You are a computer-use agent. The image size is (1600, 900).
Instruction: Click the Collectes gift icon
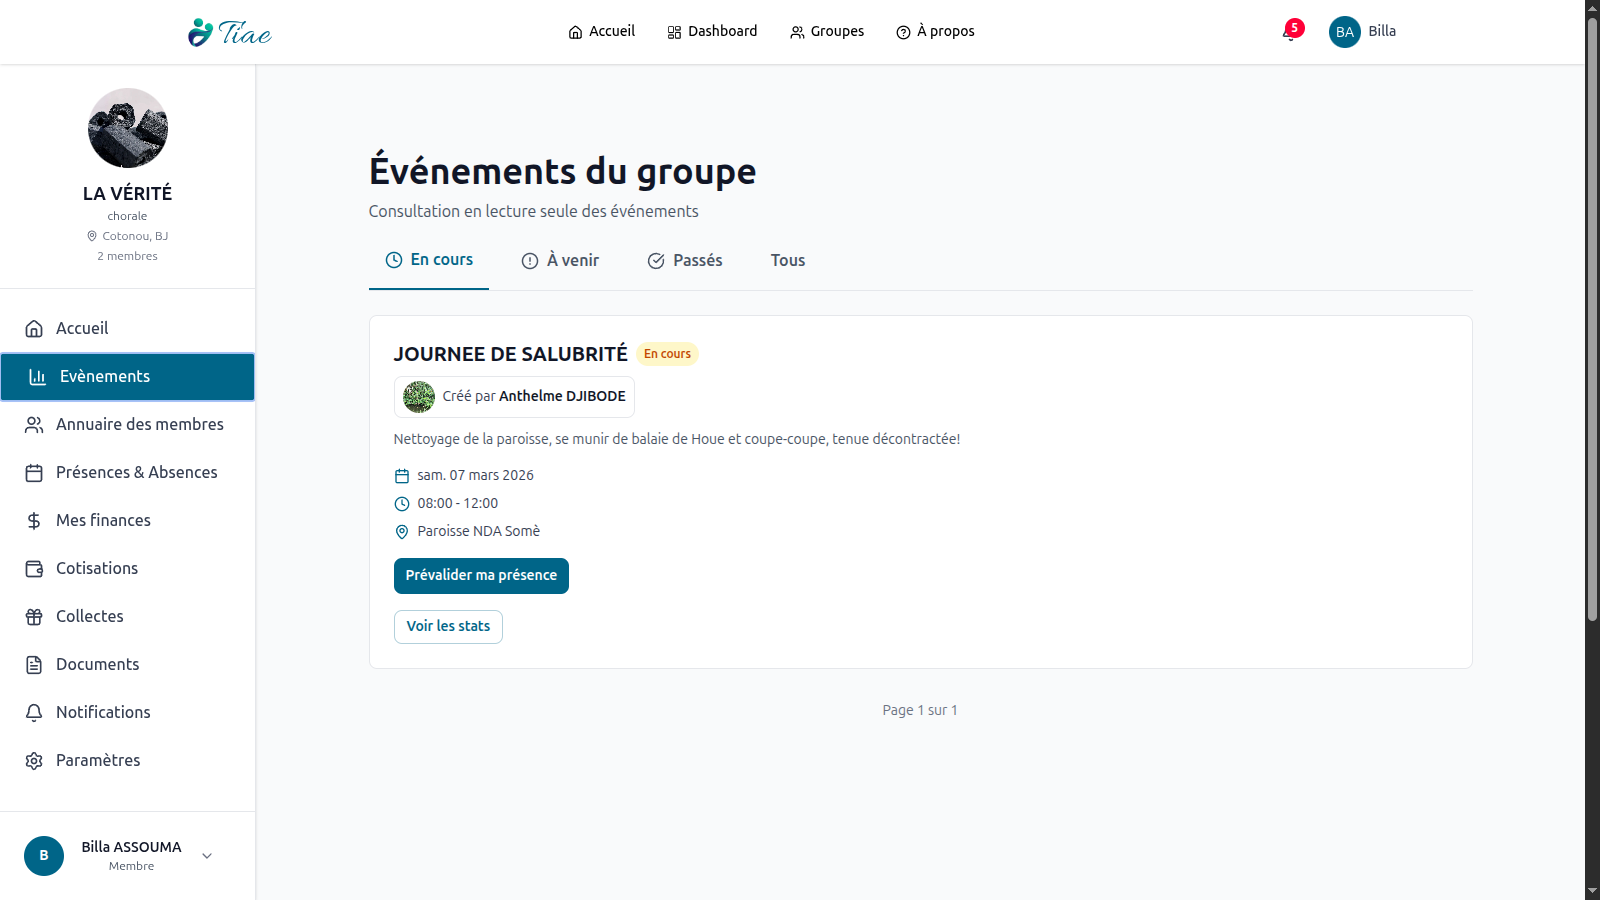tap(34, 617)
